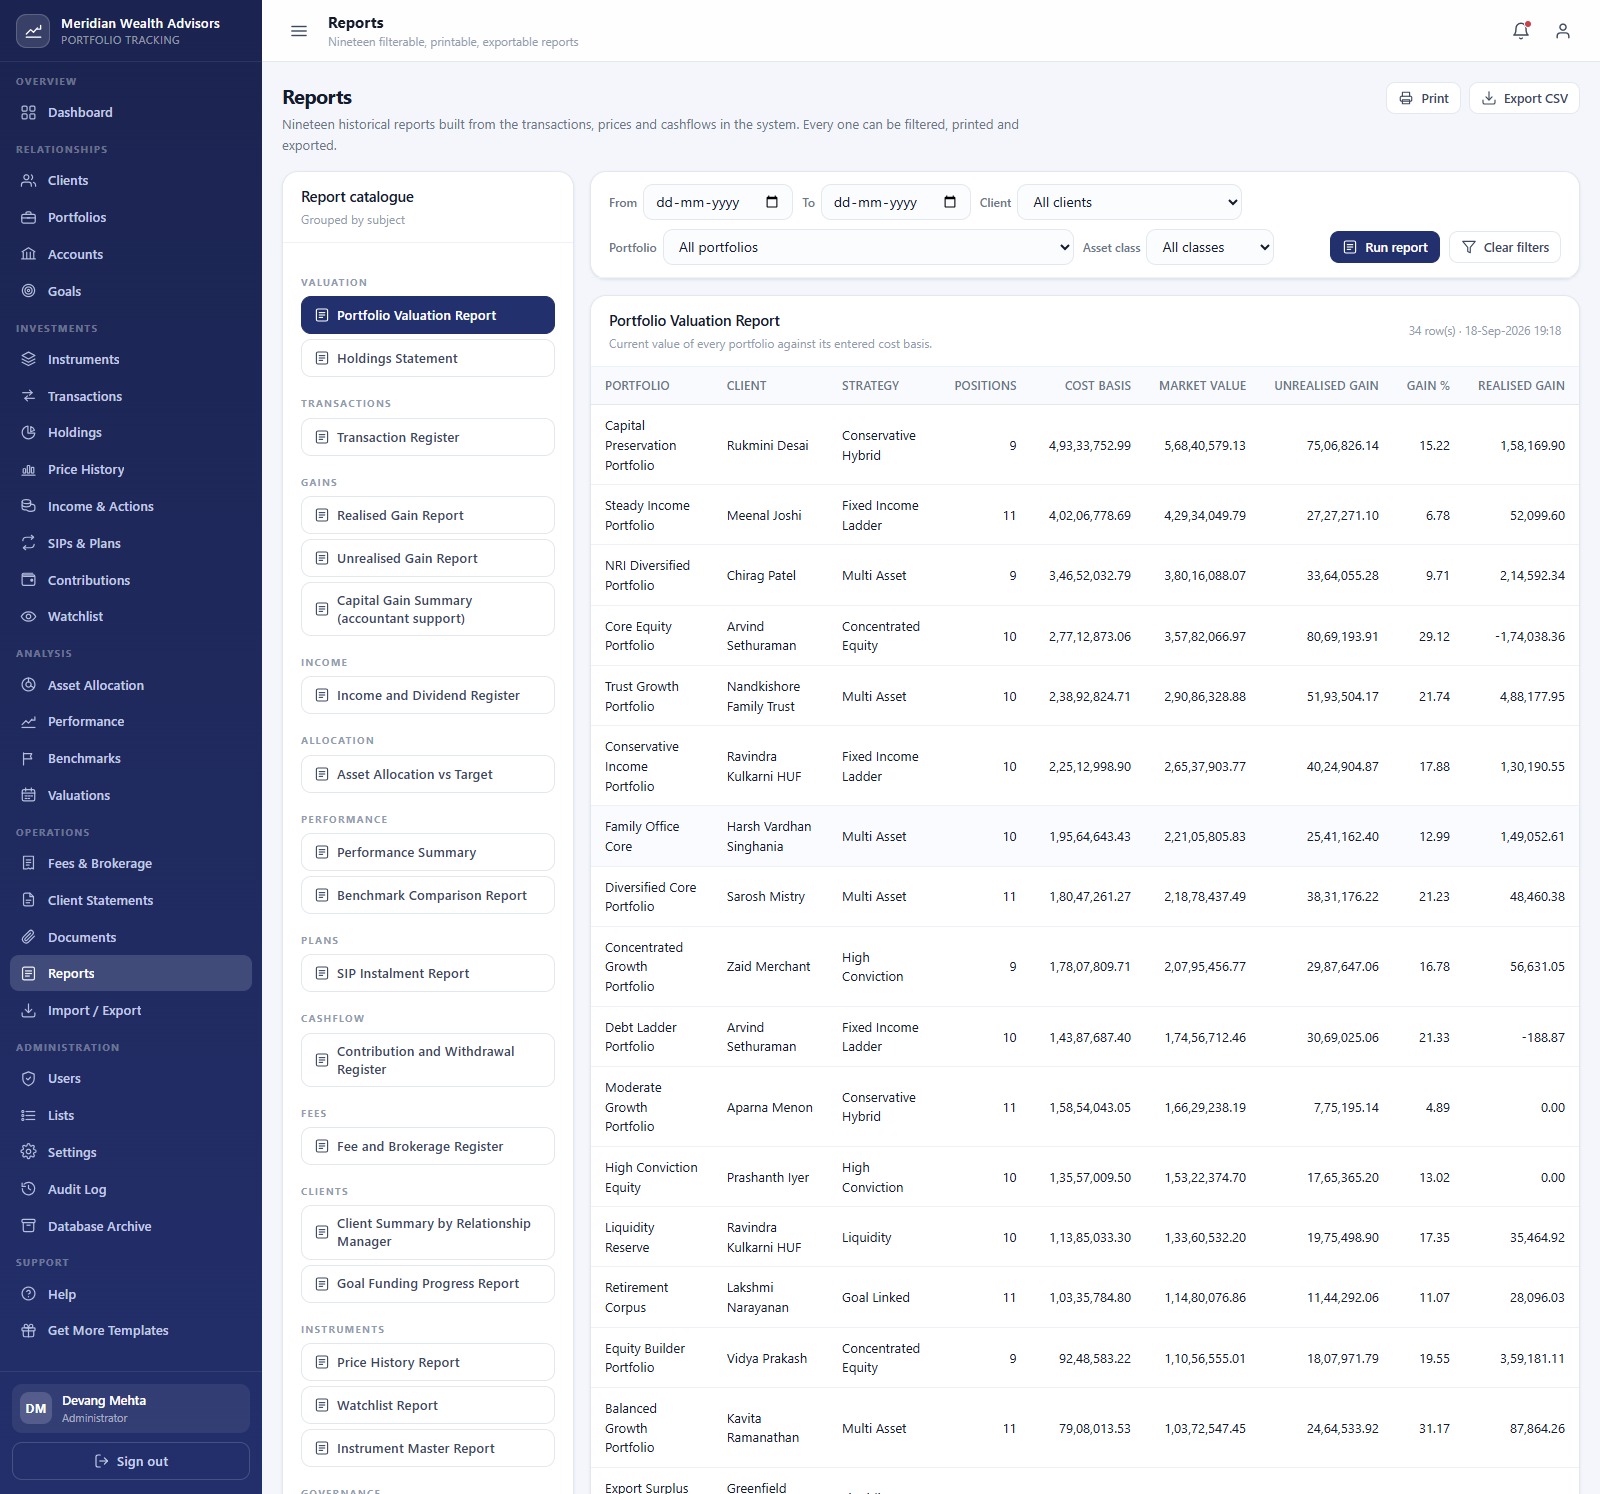Open Get More Templates link

point(131,1331)
